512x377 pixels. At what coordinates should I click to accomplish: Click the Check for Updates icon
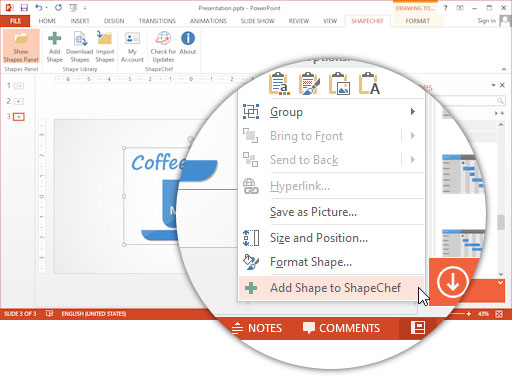pyautogui.click(x=163, y=39)
